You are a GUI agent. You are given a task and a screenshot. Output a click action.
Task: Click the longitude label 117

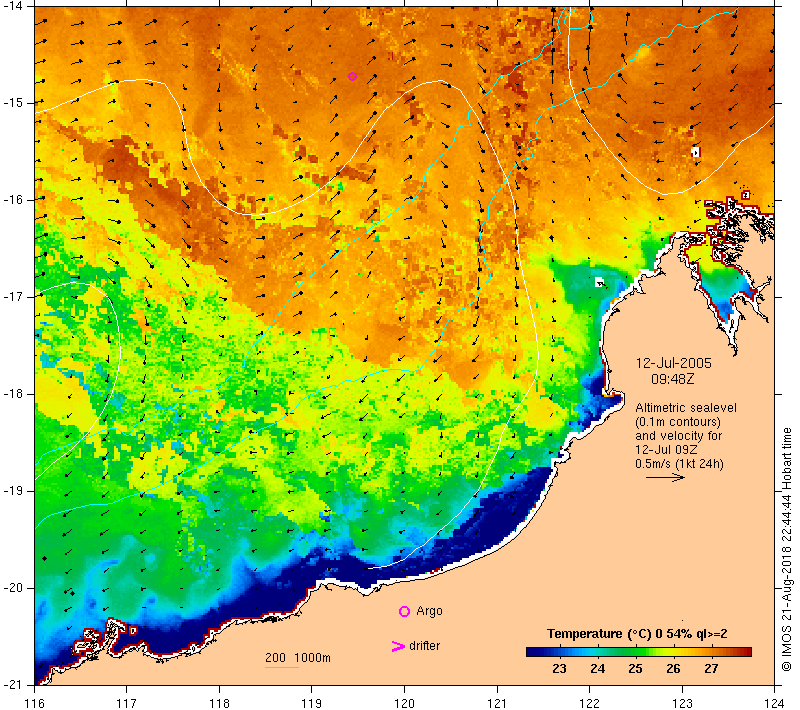pyautogui.click(x=127, y=703)
